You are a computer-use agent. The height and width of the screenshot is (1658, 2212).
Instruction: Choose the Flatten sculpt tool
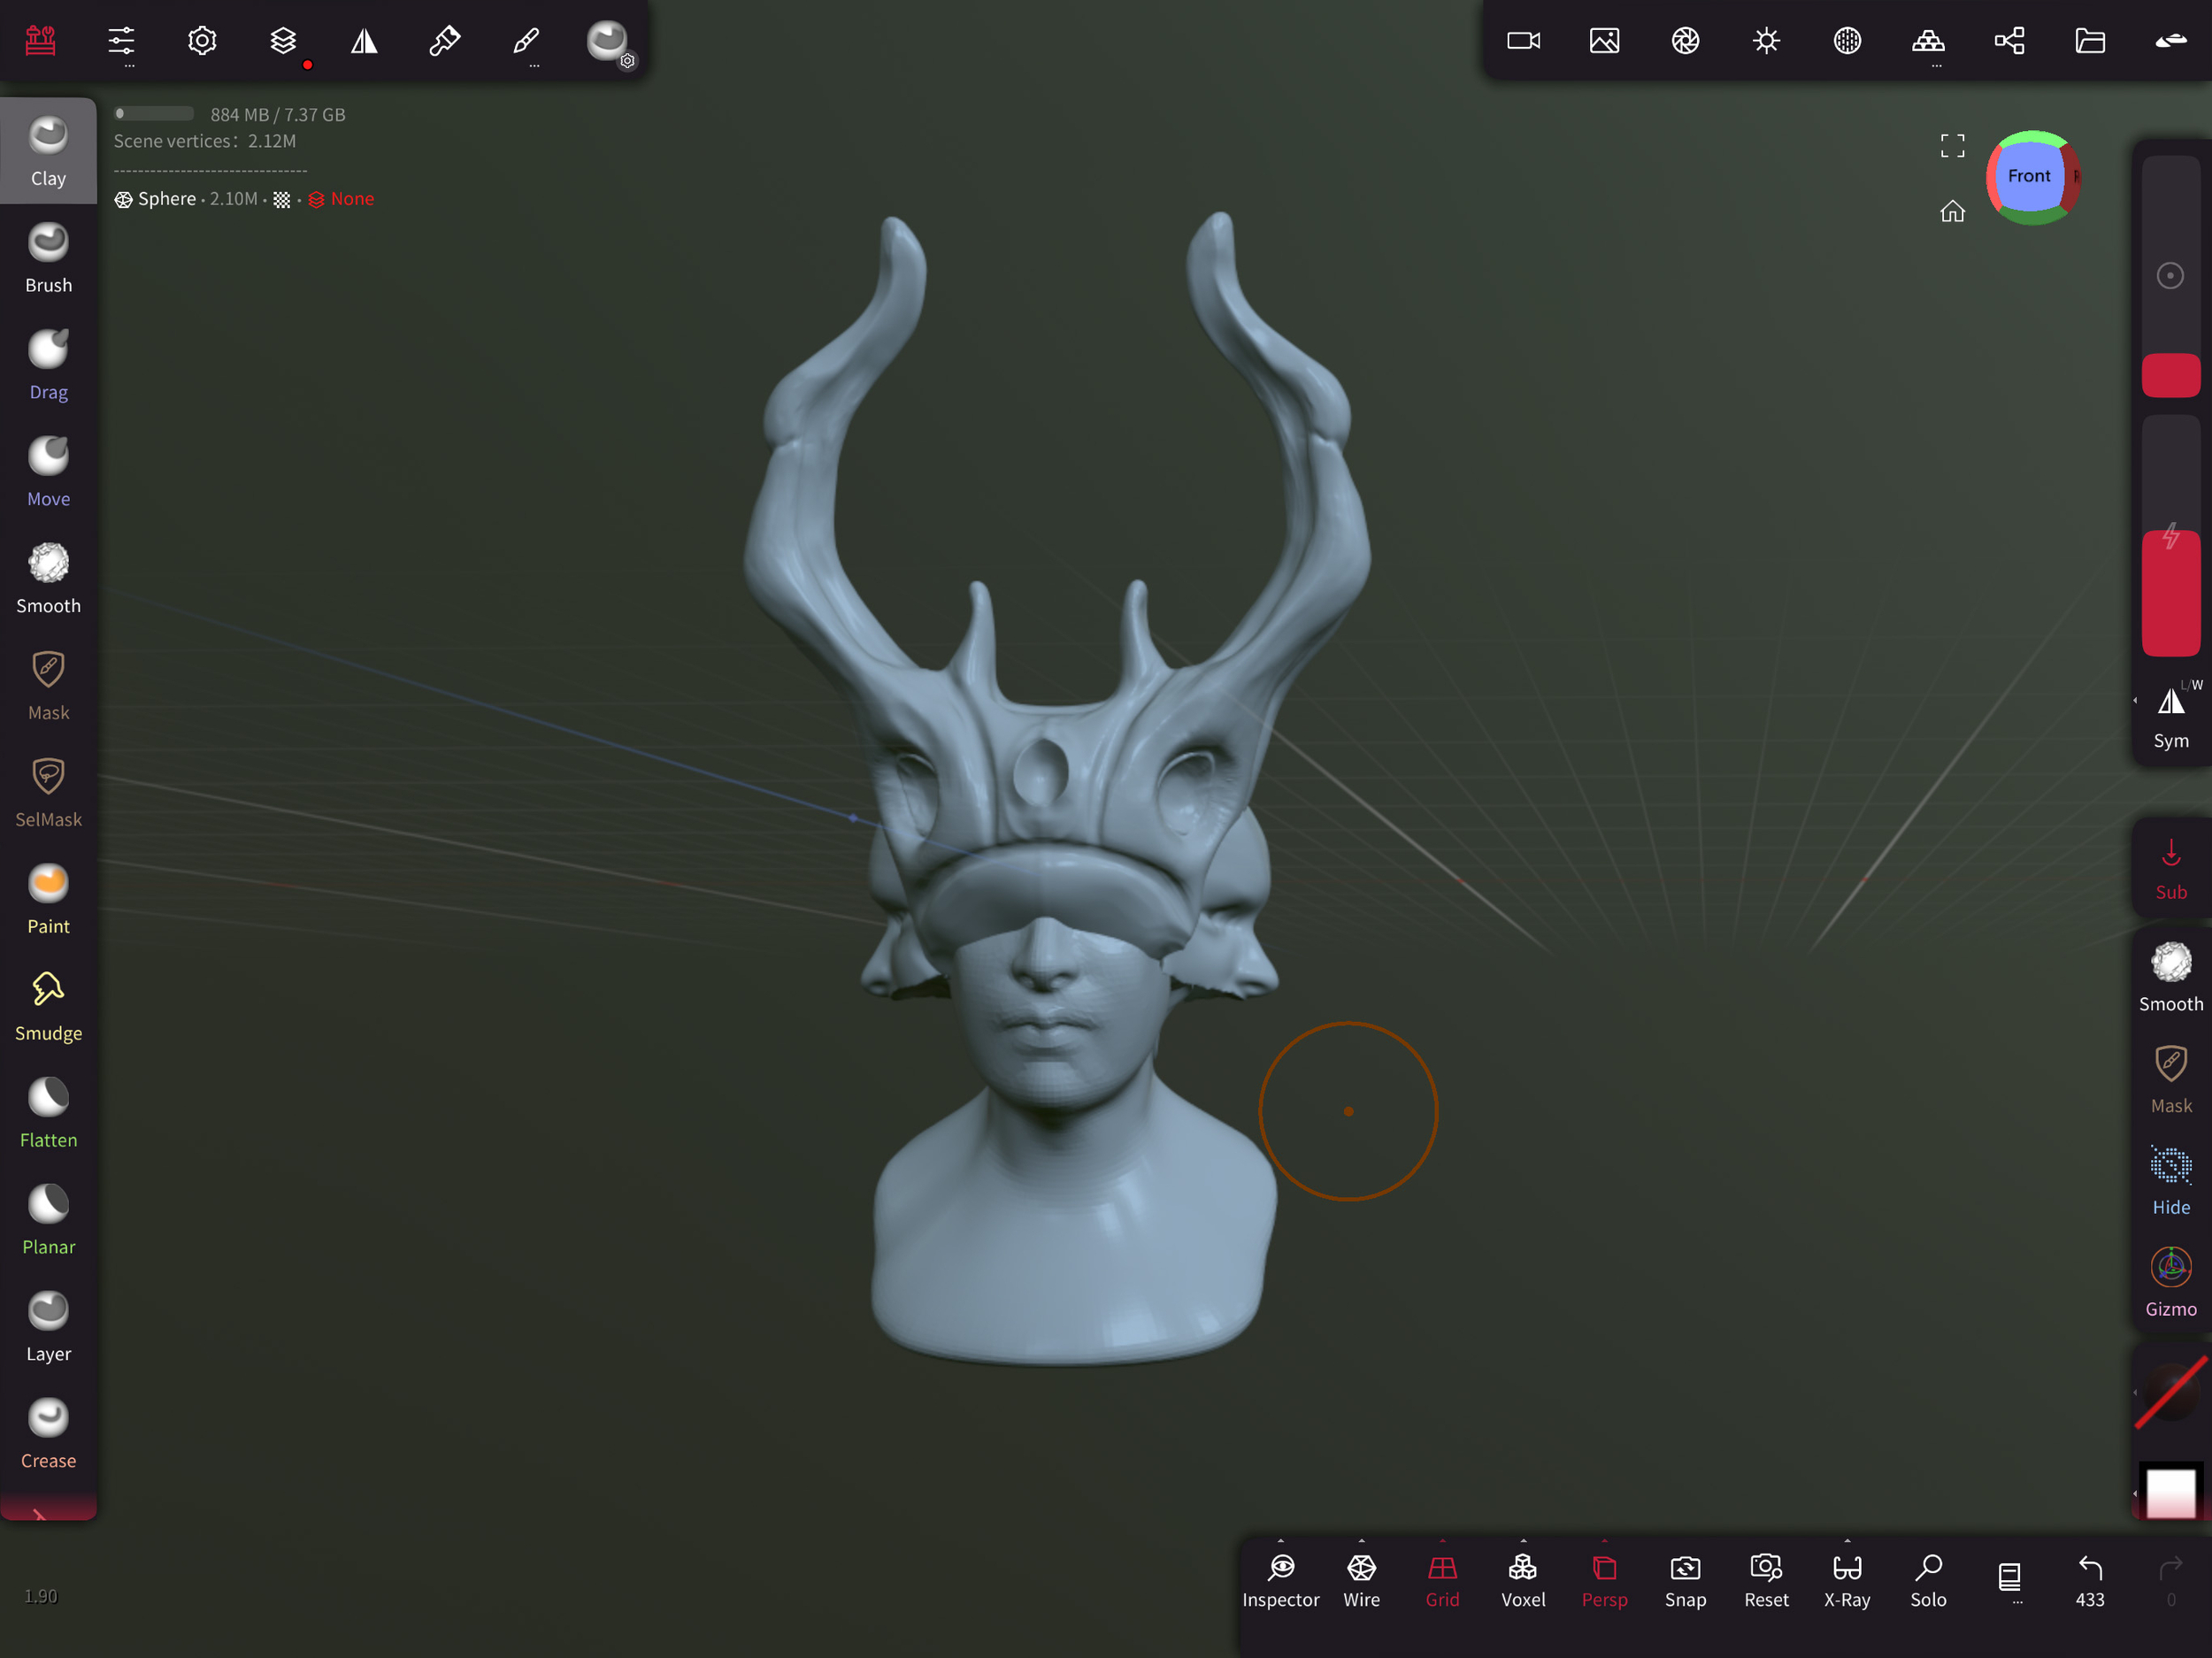tap(48, 1112)
